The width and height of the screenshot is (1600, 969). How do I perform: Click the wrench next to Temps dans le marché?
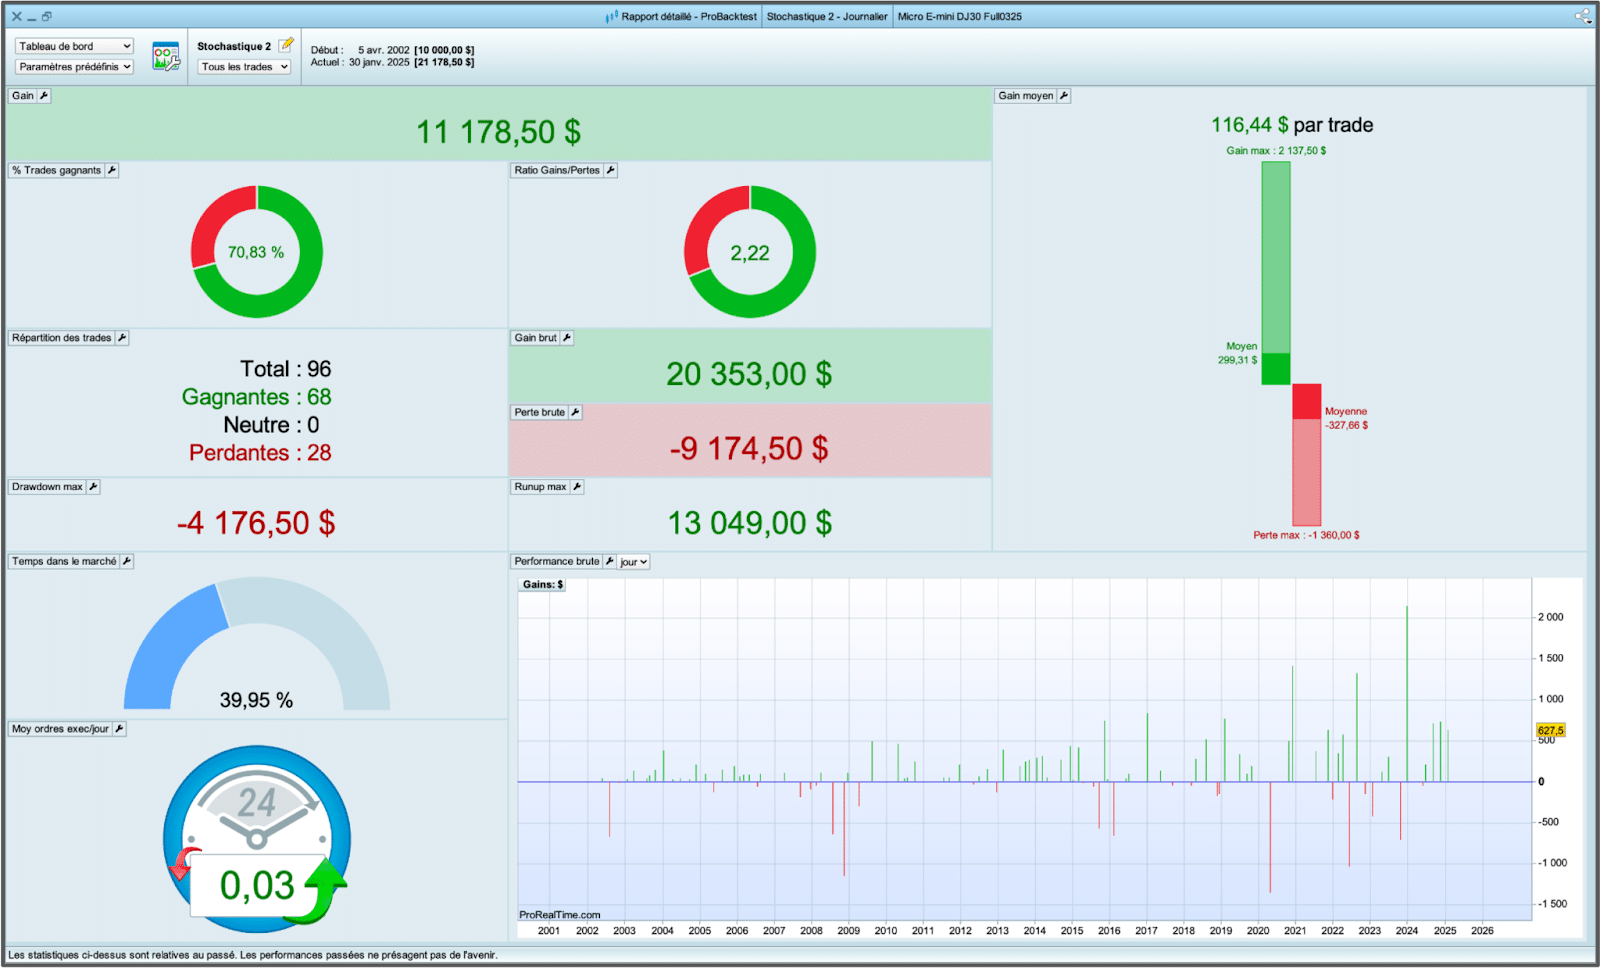click(127, 561)
